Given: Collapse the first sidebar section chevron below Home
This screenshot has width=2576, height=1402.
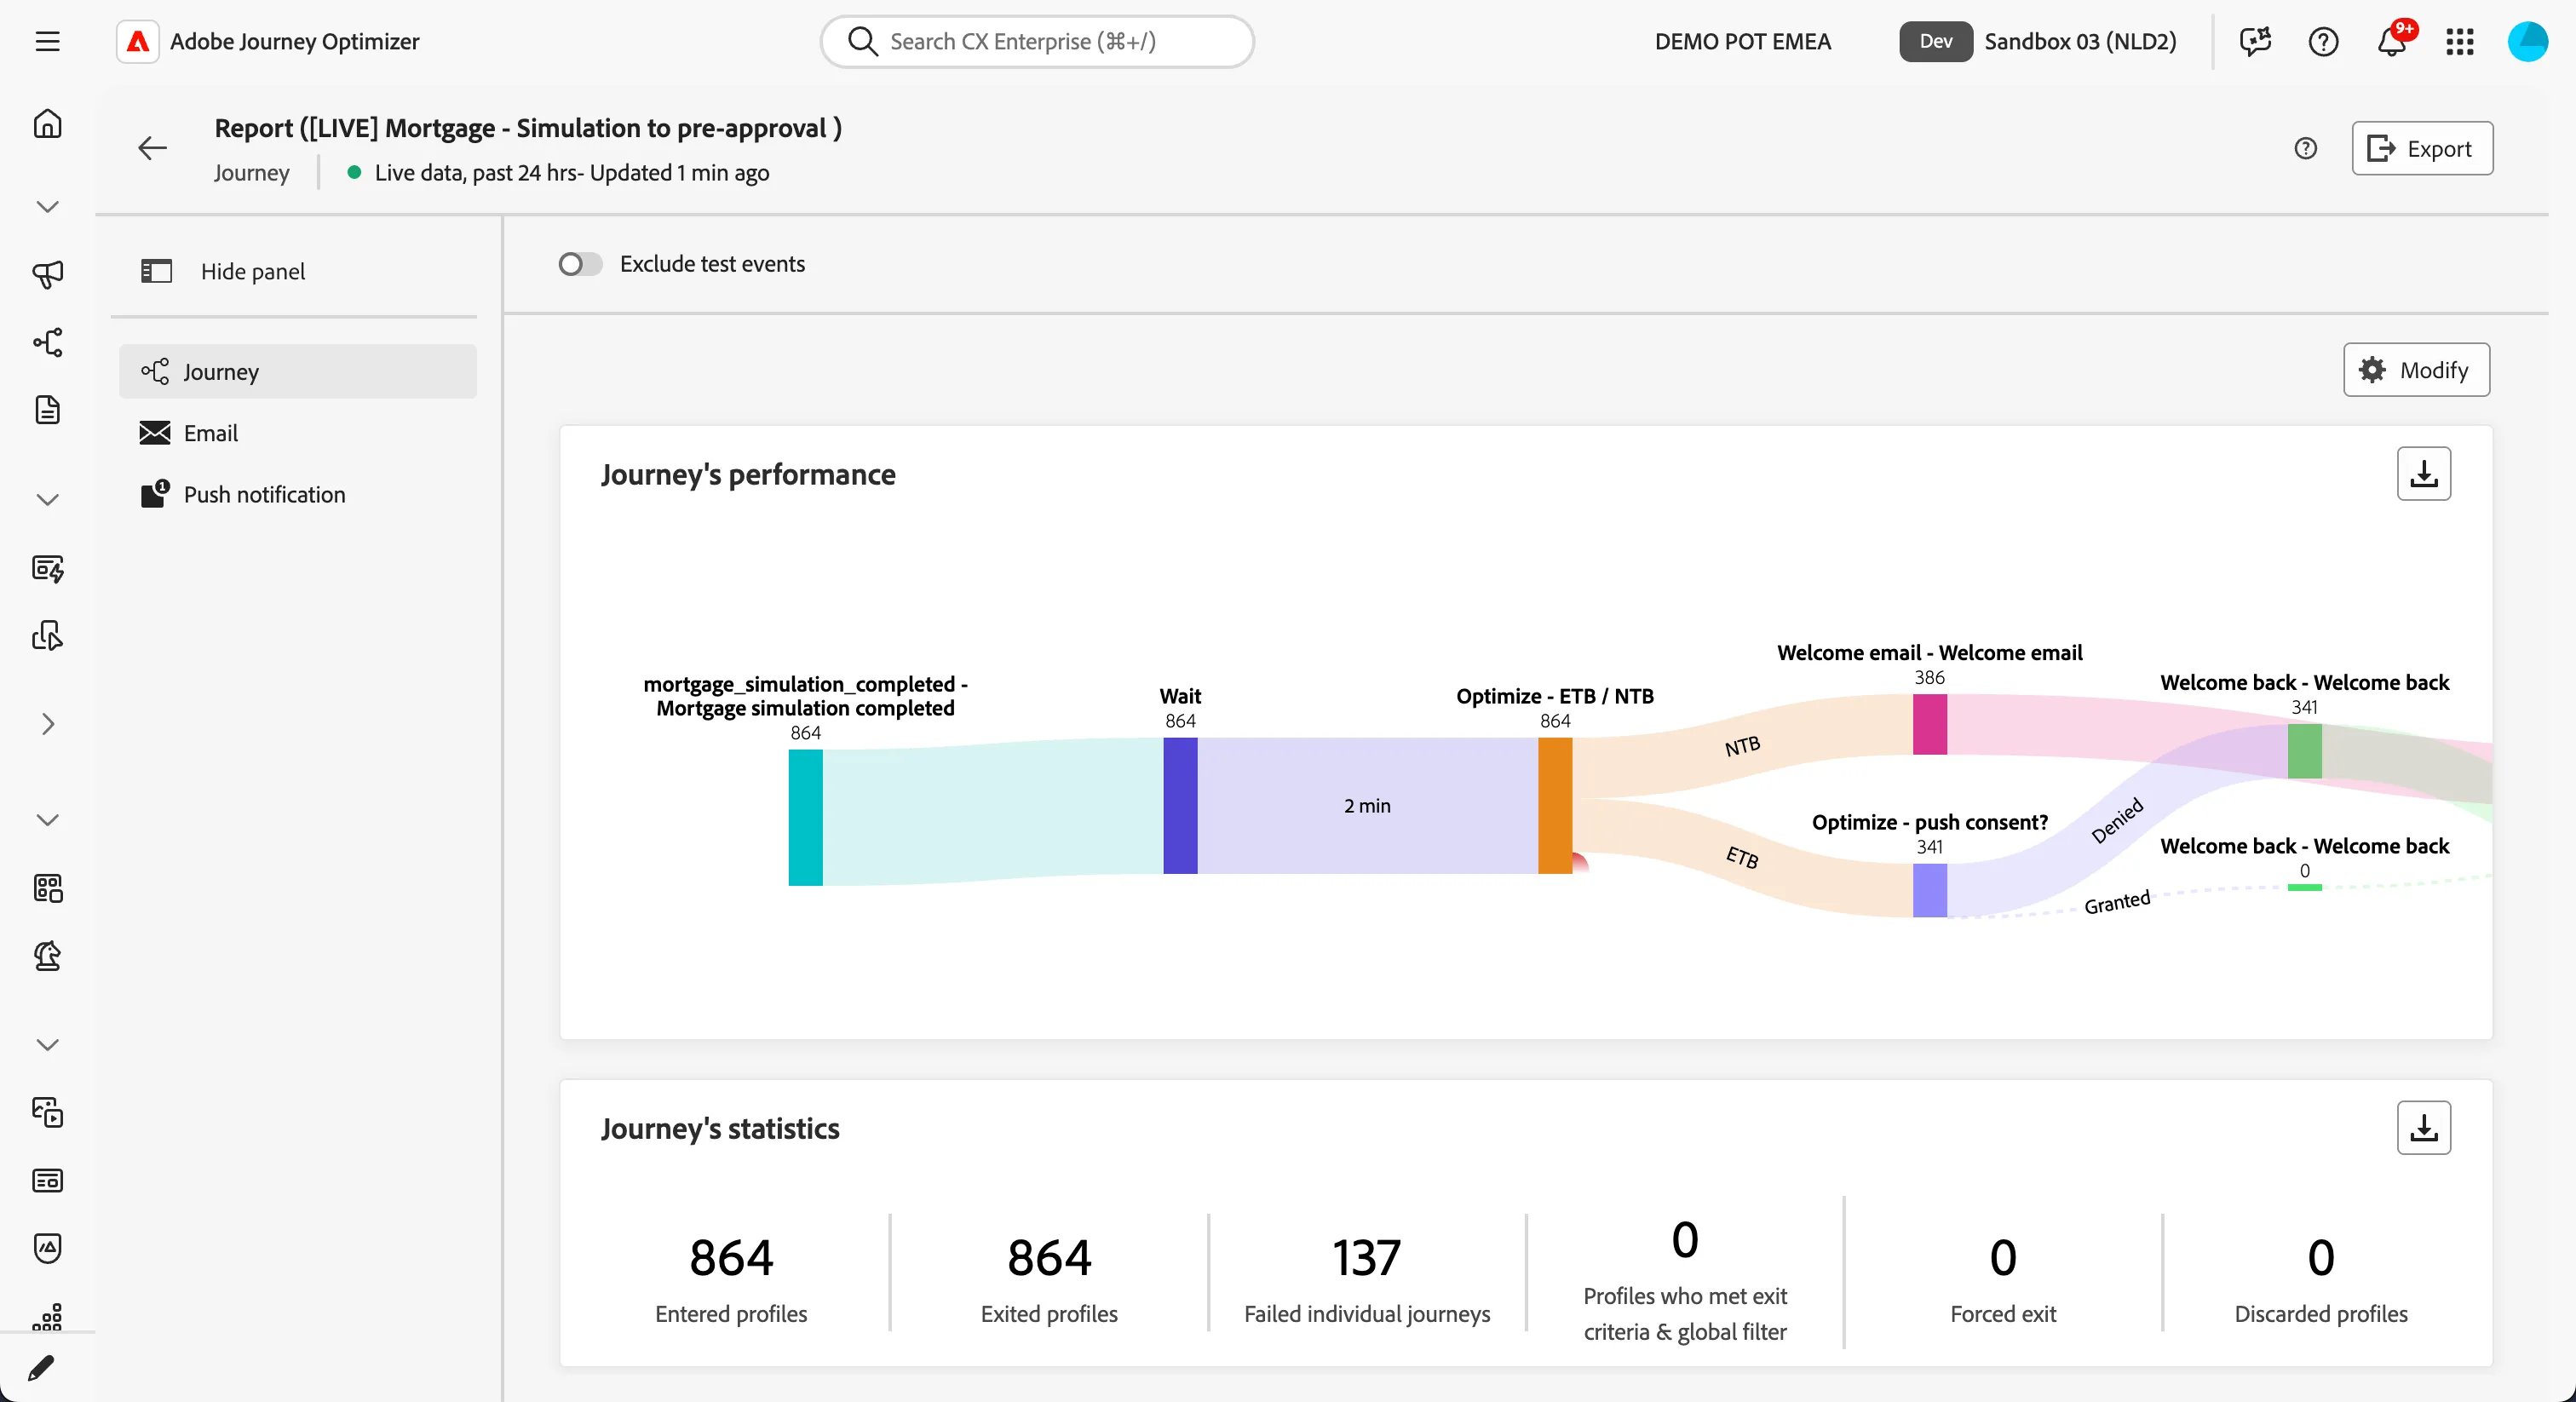Looking at the screenshot, I should click(x=47, y=207).
